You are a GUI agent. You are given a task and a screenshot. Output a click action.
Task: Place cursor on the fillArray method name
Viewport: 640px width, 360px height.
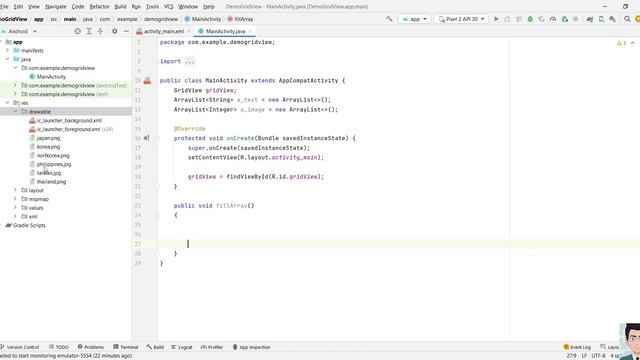click(x=231, y=206)
